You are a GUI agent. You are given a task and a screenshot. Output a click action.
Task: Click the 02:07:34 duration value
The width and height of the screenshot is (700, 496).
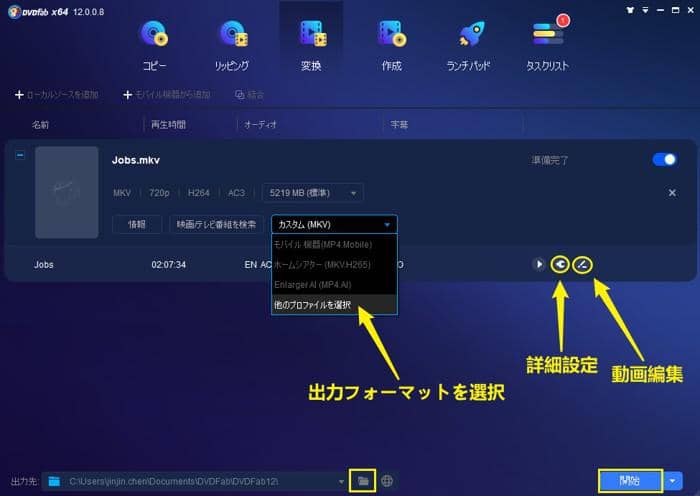click(168, 265)
